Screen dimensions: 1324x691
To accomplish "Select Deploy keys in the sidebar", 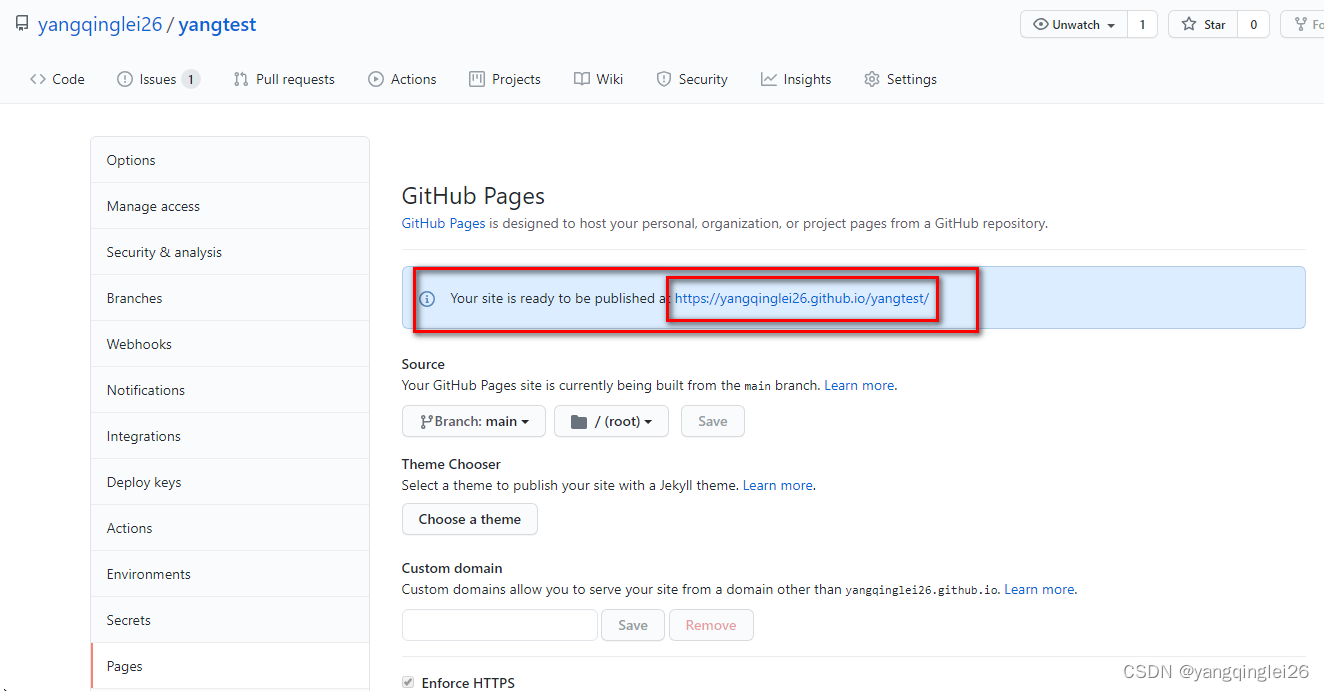I will click(x=230, y=482).
